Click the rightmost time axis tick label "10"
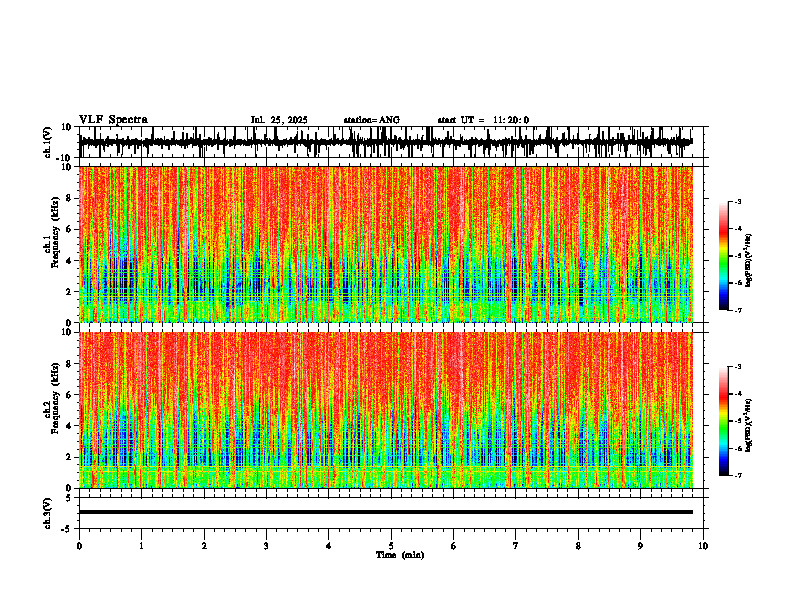The width and height of the screenshot is (792, 612). pyautogui.click(x=703, y=546)
